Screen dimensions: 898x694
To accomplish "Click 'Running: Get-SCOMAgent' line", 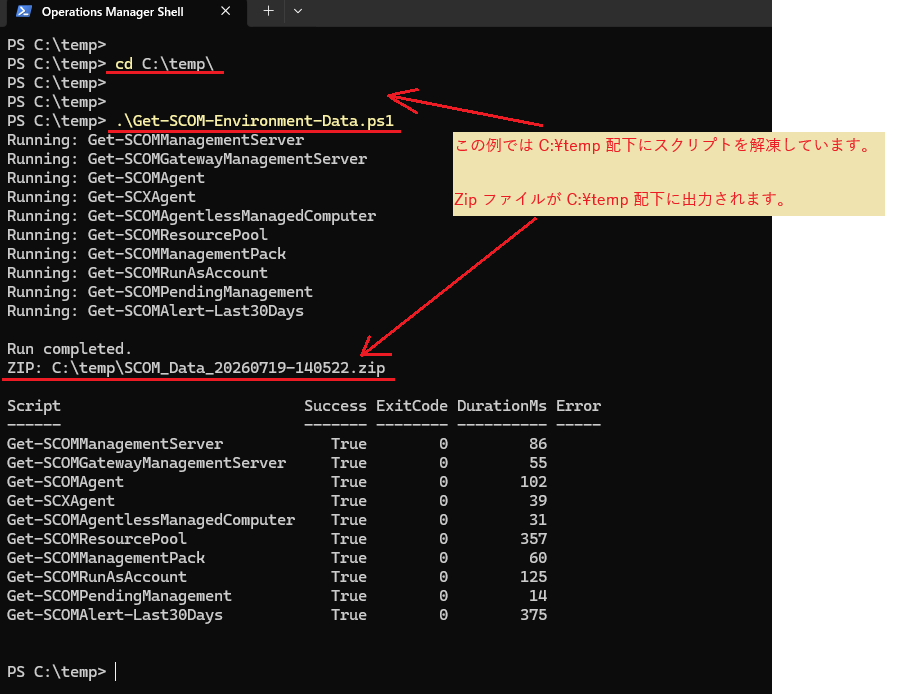I will [105, 178].
